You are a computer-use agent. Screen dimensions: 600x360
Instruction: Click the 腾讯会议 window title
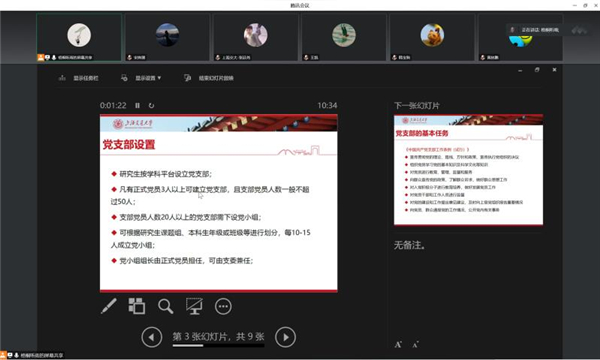300,5
